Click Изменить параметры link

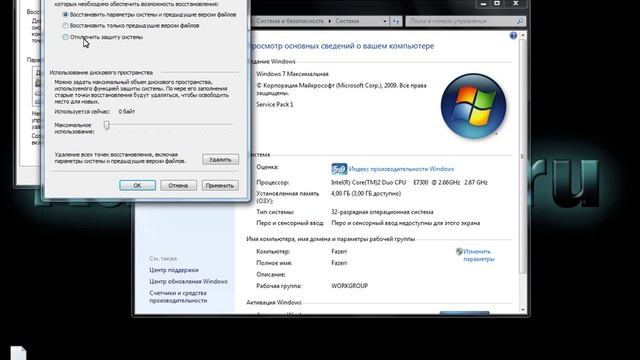[479, 255]
